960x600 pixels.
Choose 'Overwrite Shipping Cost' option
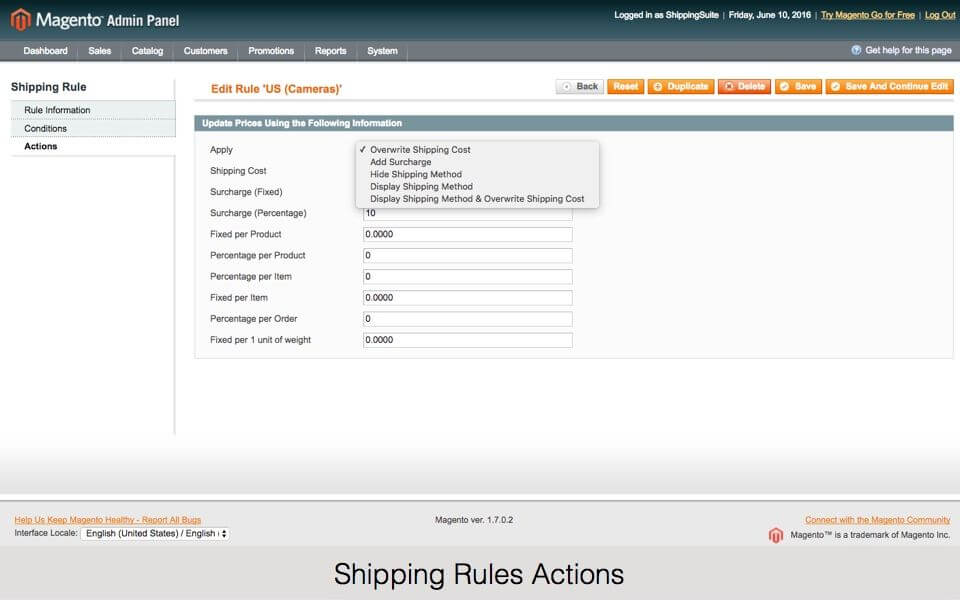pyautogui.click(x=477, y=149)
